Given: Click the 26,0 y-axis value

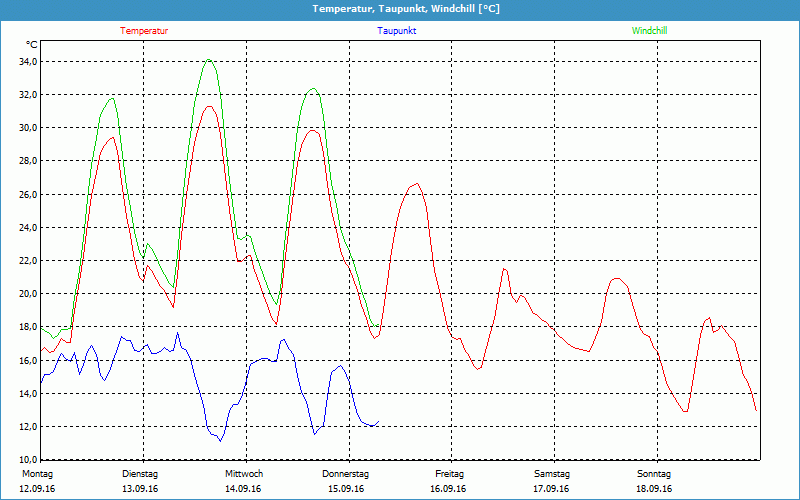Looking at the screenshot, I should click(x=28, y=194).
